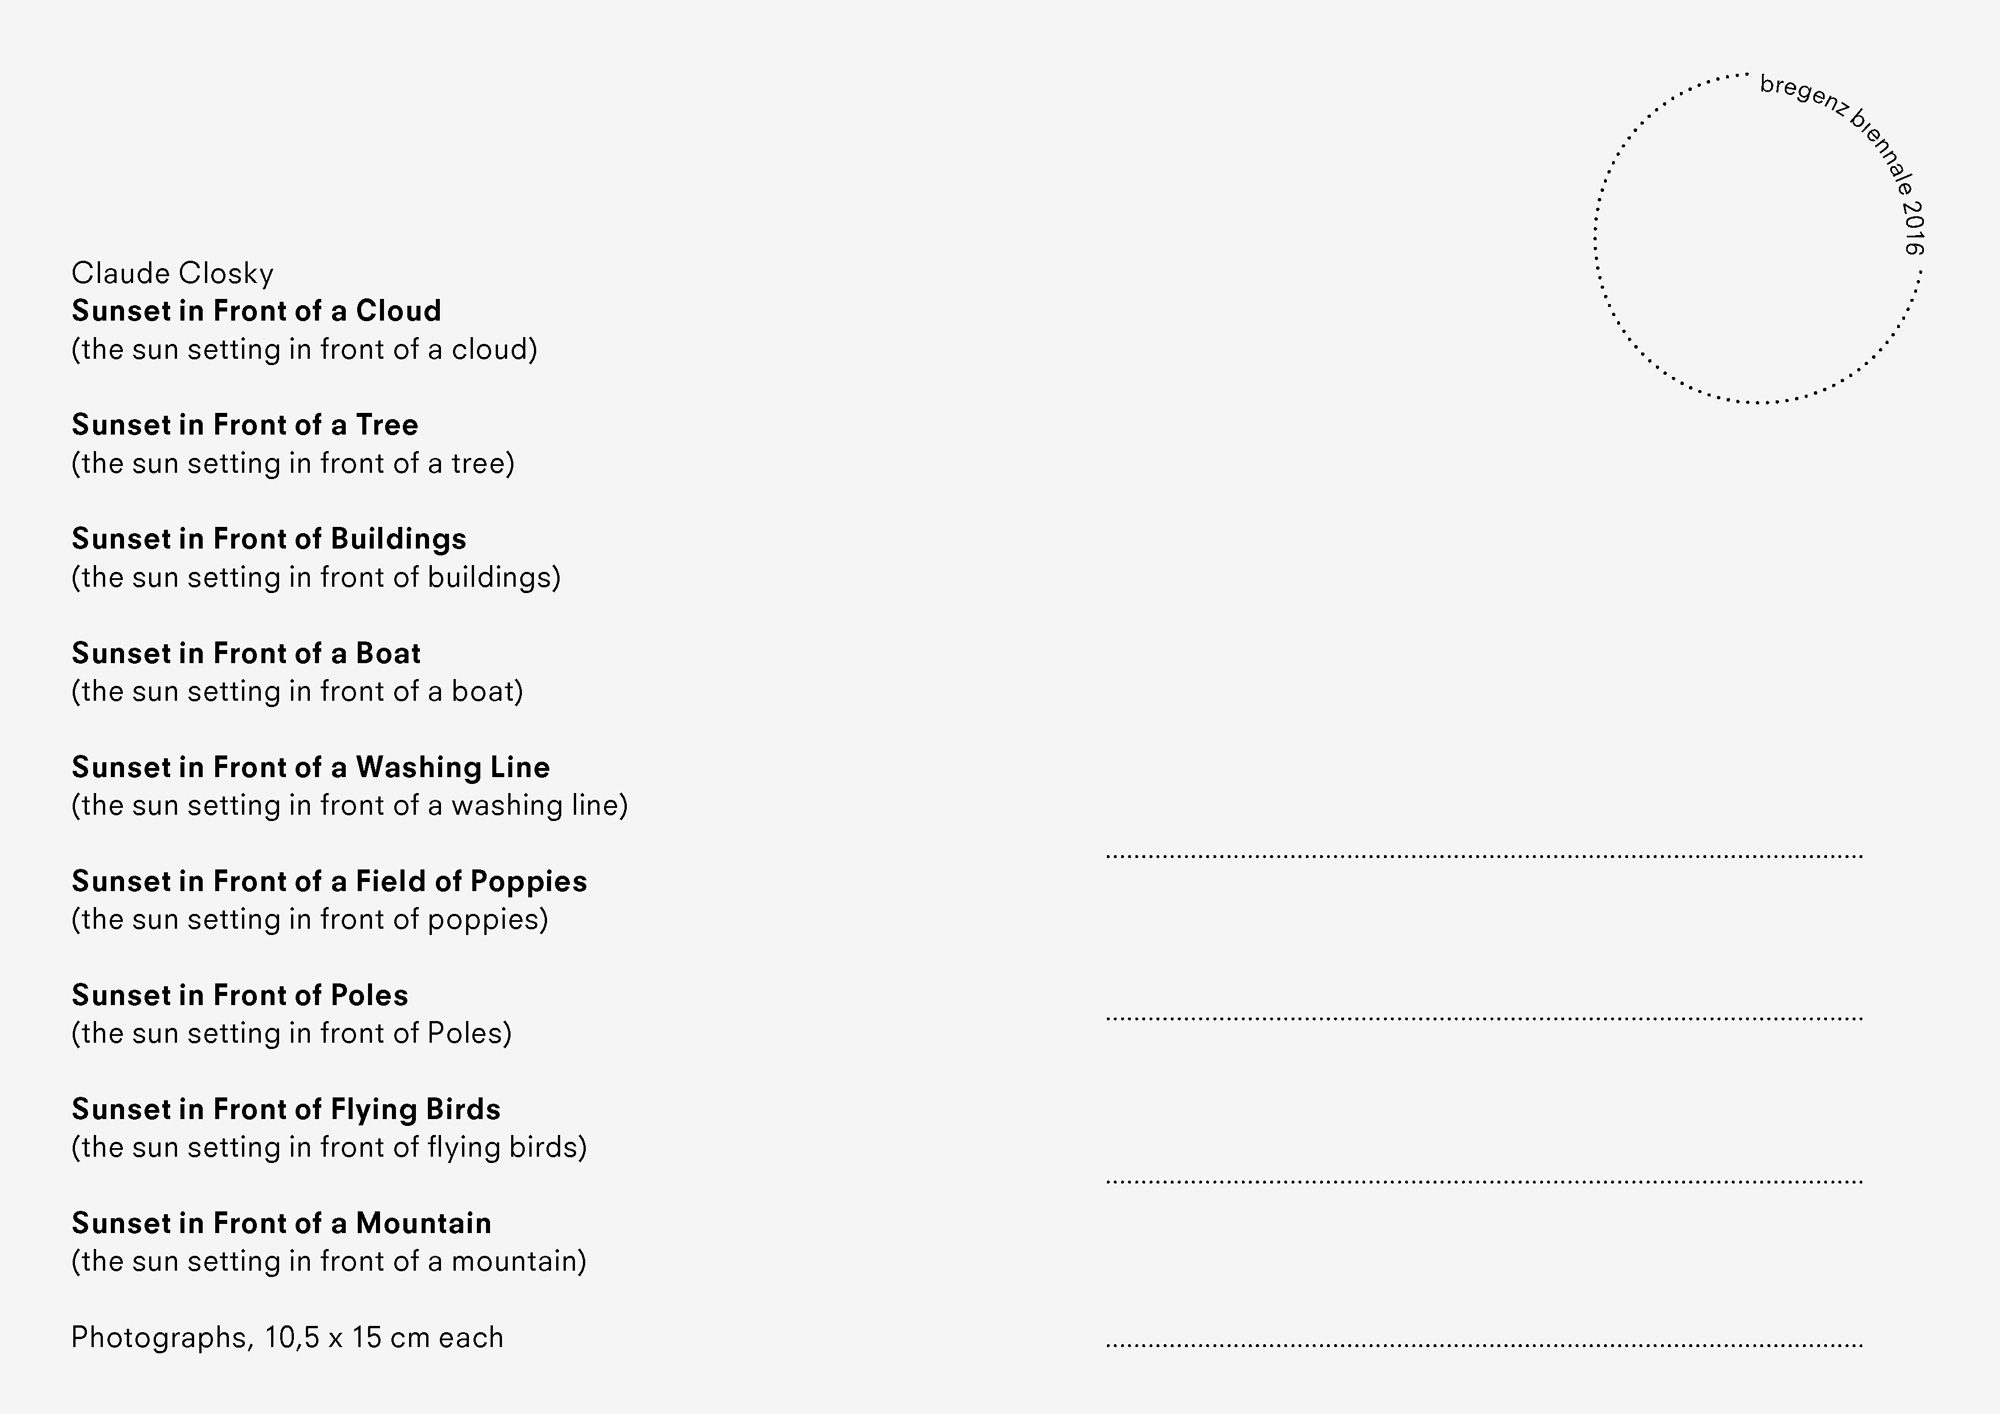
Task: Click the dotted circle stamp area
Action: pyautogui.click(x=1758, y=239)
